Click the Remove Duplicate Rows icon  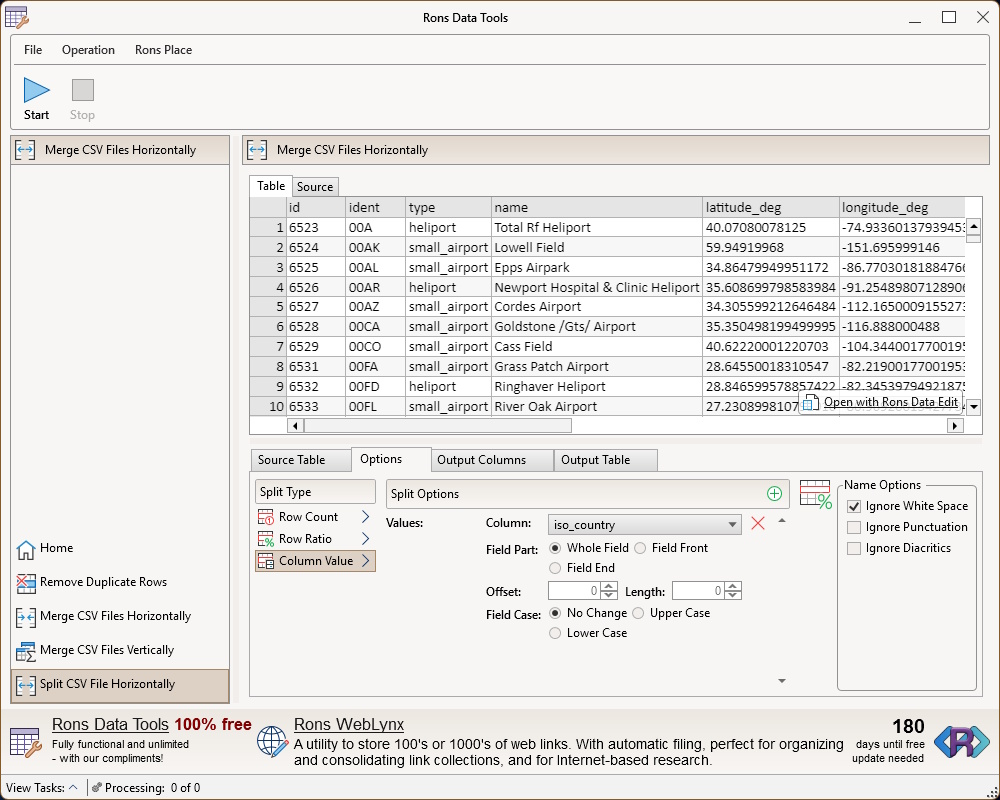point(26,583)
